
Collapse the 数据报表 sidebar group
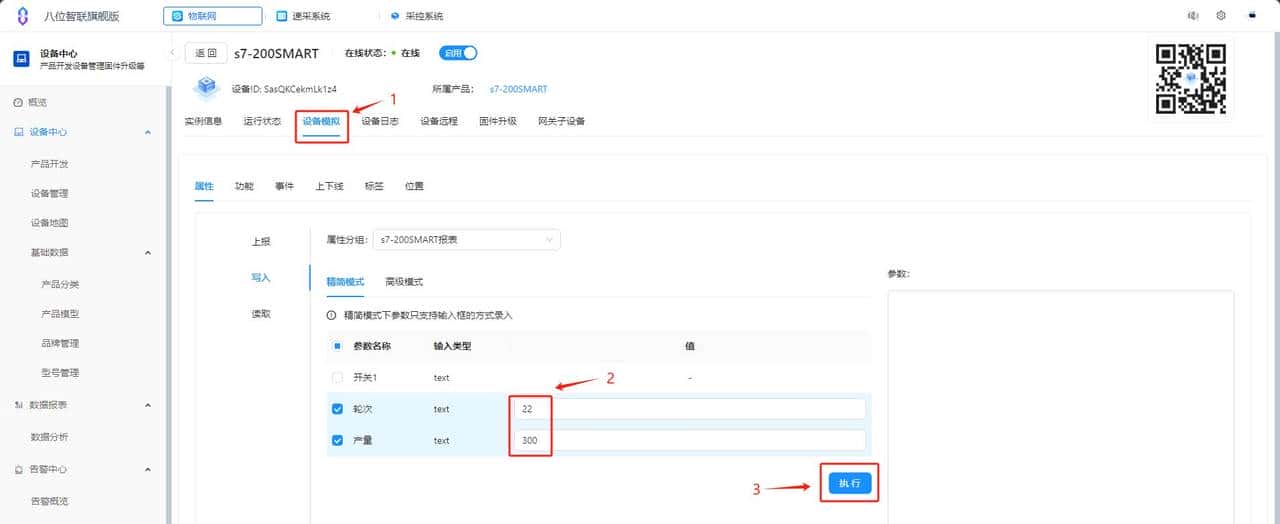click(148, 405)
